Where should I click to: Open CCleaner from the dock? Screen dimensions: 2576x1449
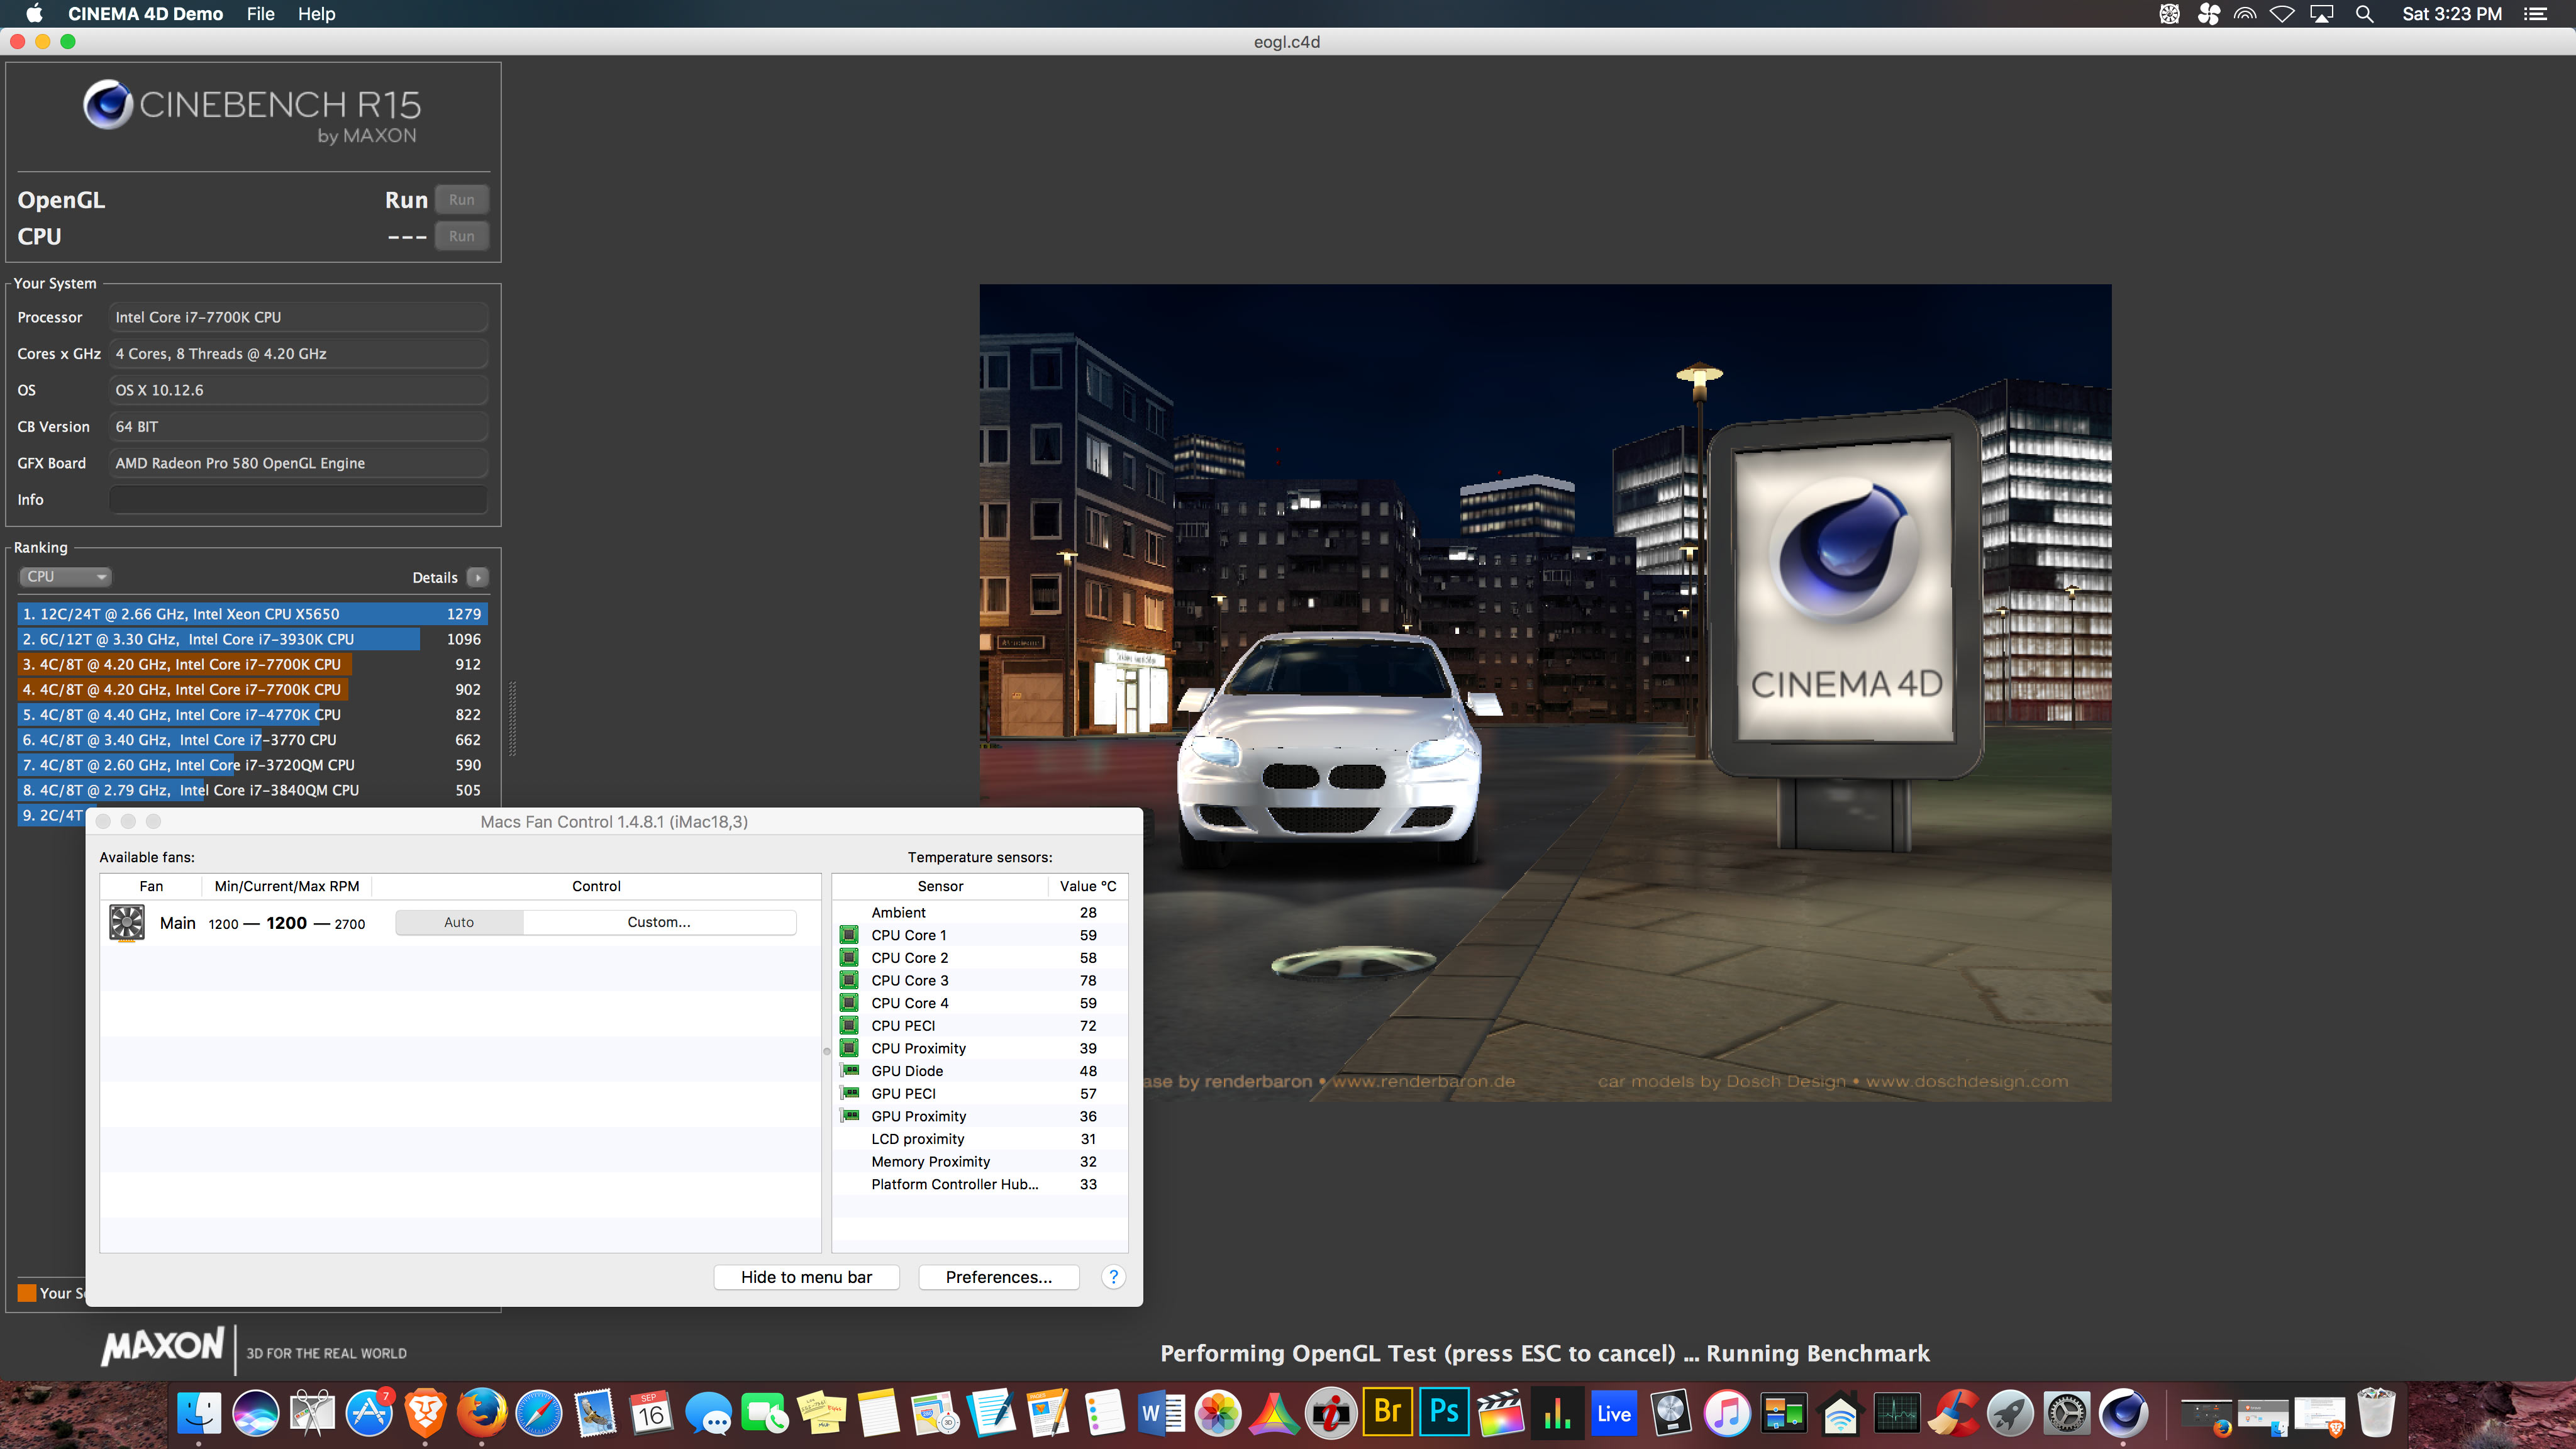coord(1953,1414)
